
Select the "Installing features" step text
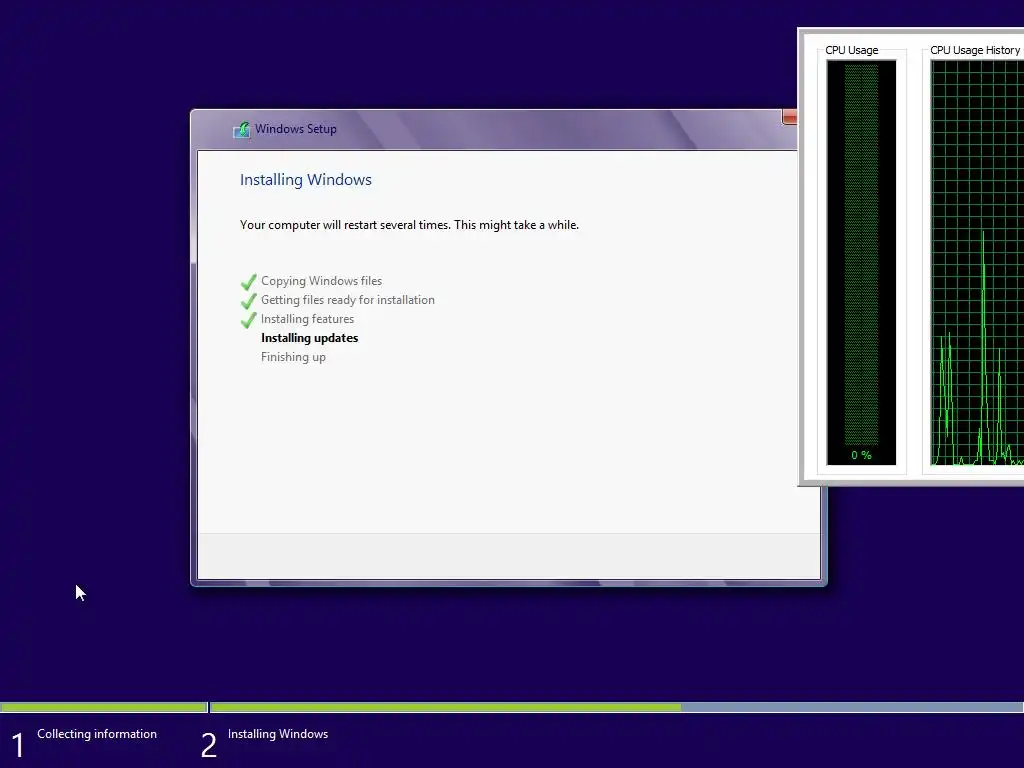pyautogui.click(x=308, y=319)
